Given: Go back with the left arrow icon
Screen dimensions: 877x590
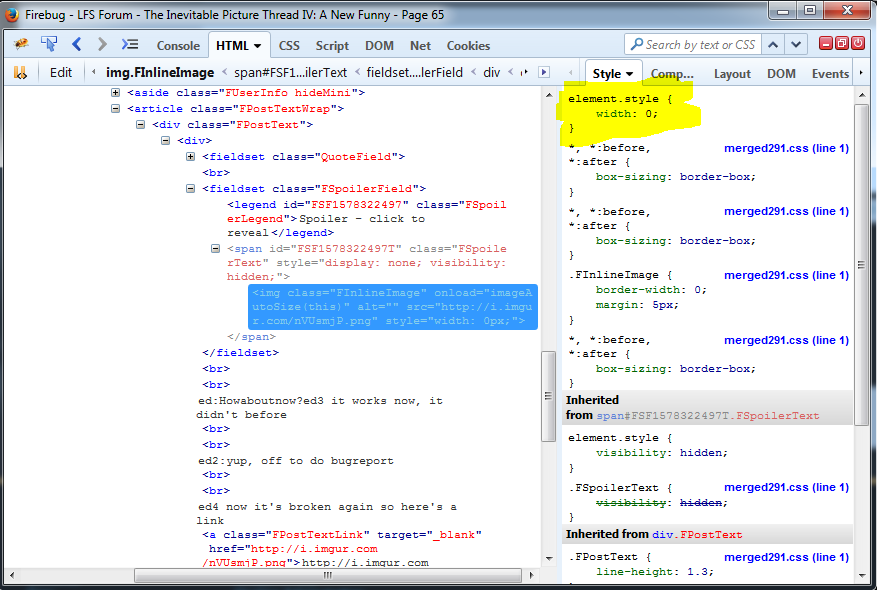Looking at the screenshot, I should click(77, 44).
